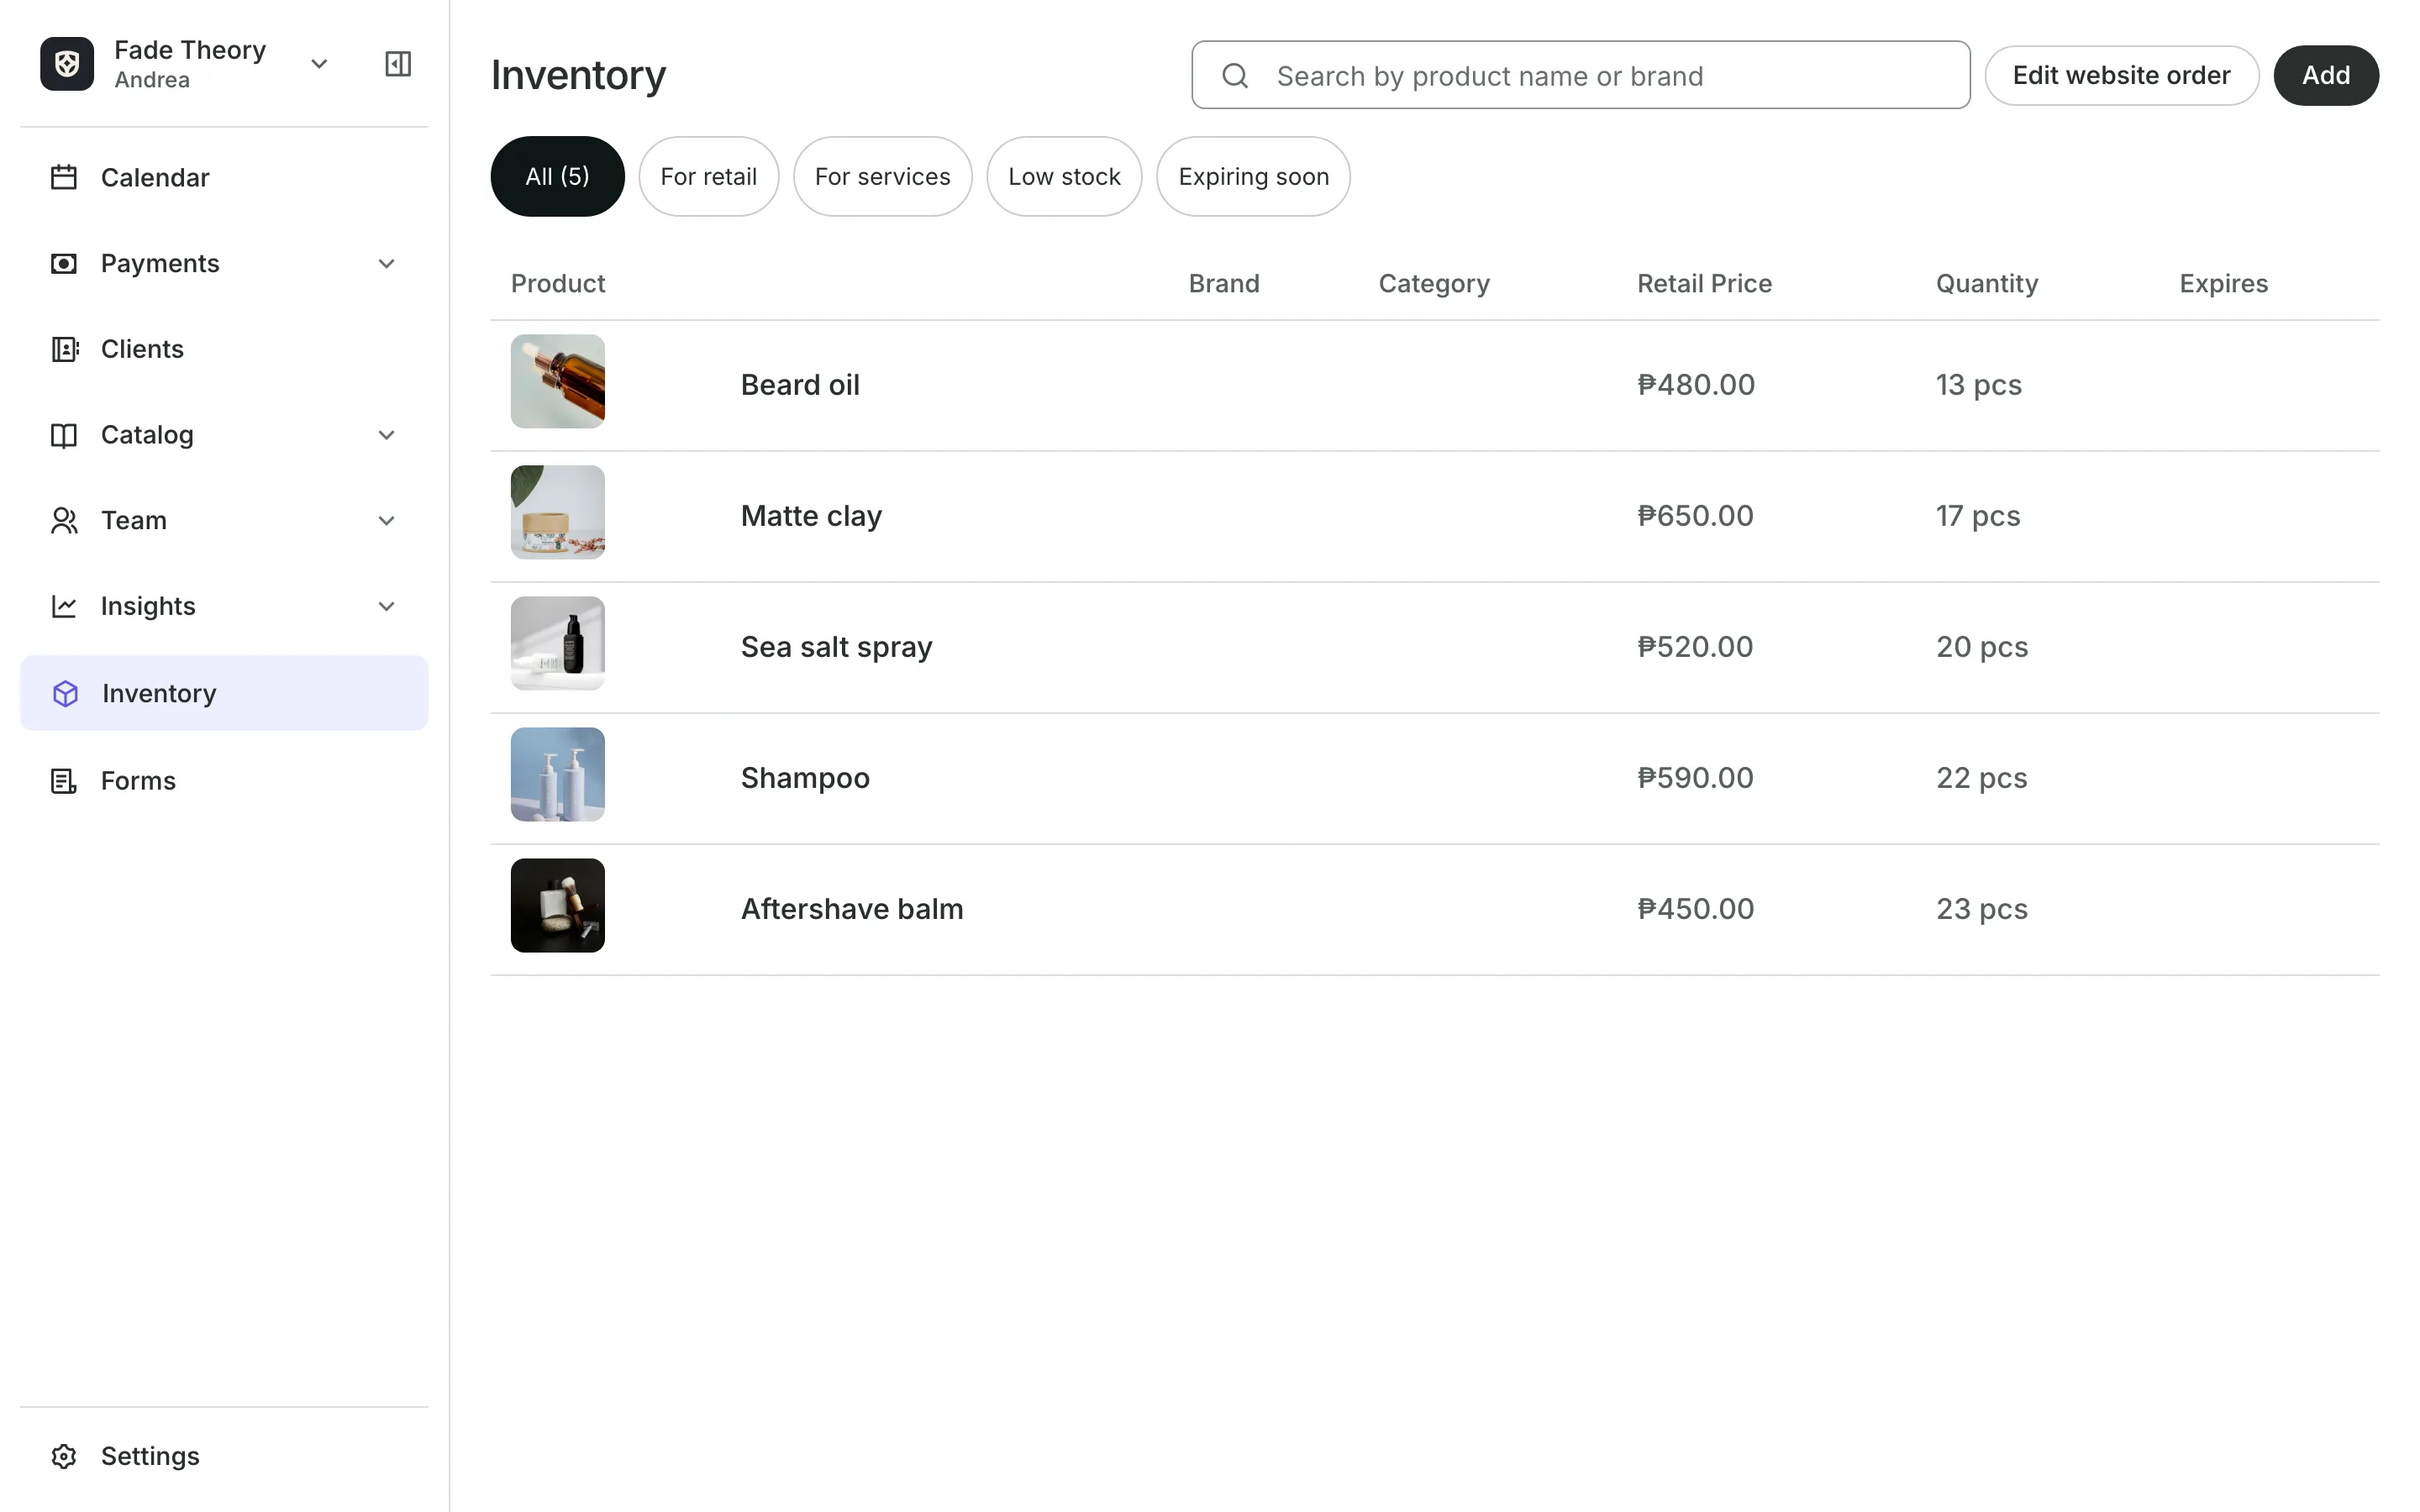This screenshot has height=1512, width=2420.
Task: Click the Payments cash icon
Action: click(x=64, y=263)
